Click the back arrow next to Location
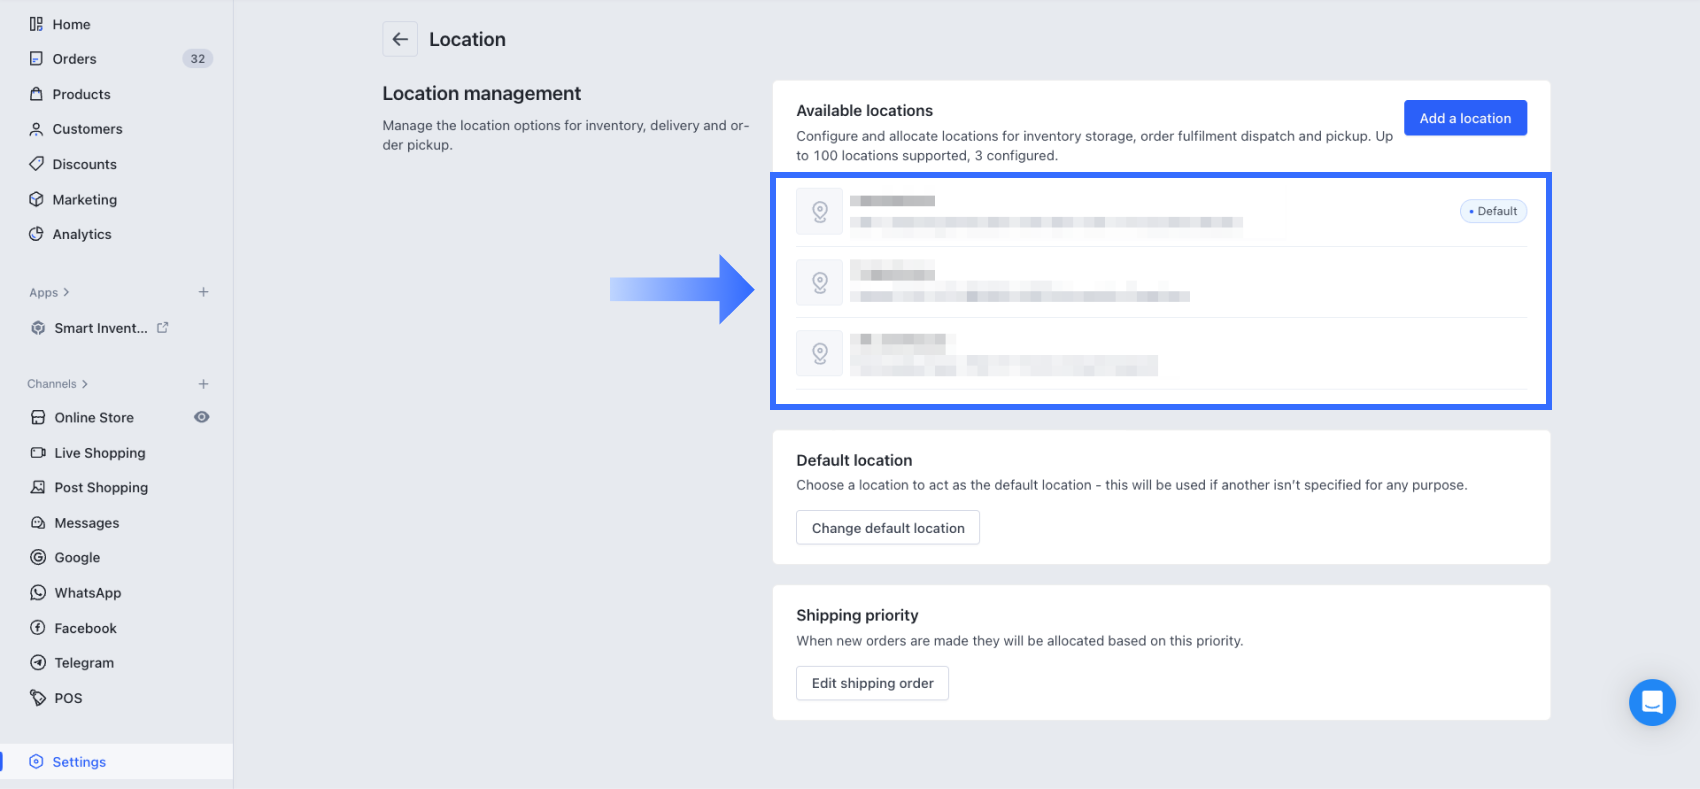1700x789 pixels. pos(400,39)
